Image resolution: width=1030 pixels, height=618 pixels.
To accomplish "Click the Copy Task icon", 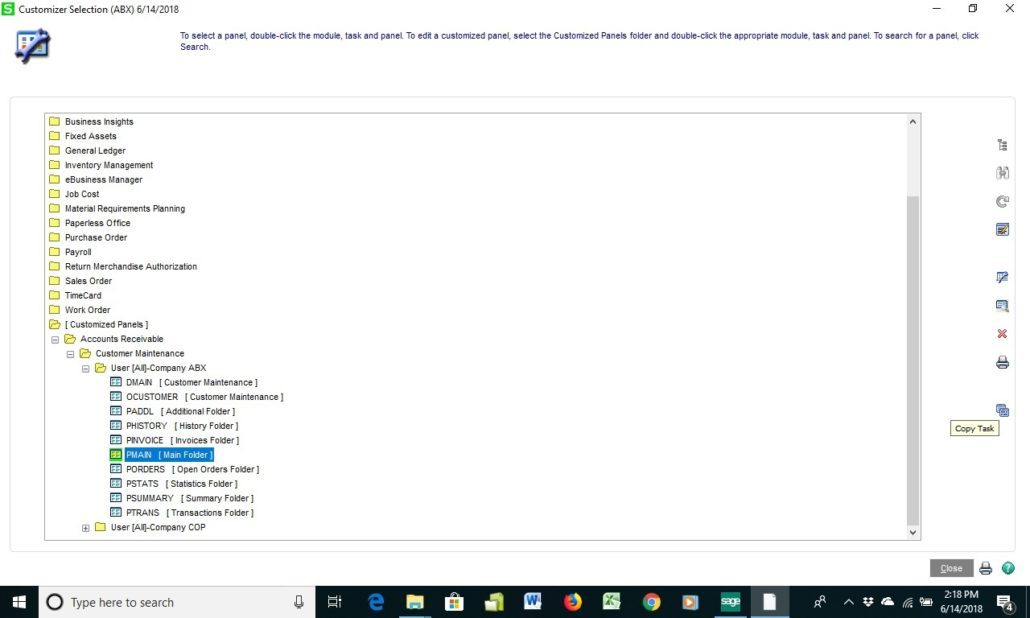I will [x=1002, y=410].
